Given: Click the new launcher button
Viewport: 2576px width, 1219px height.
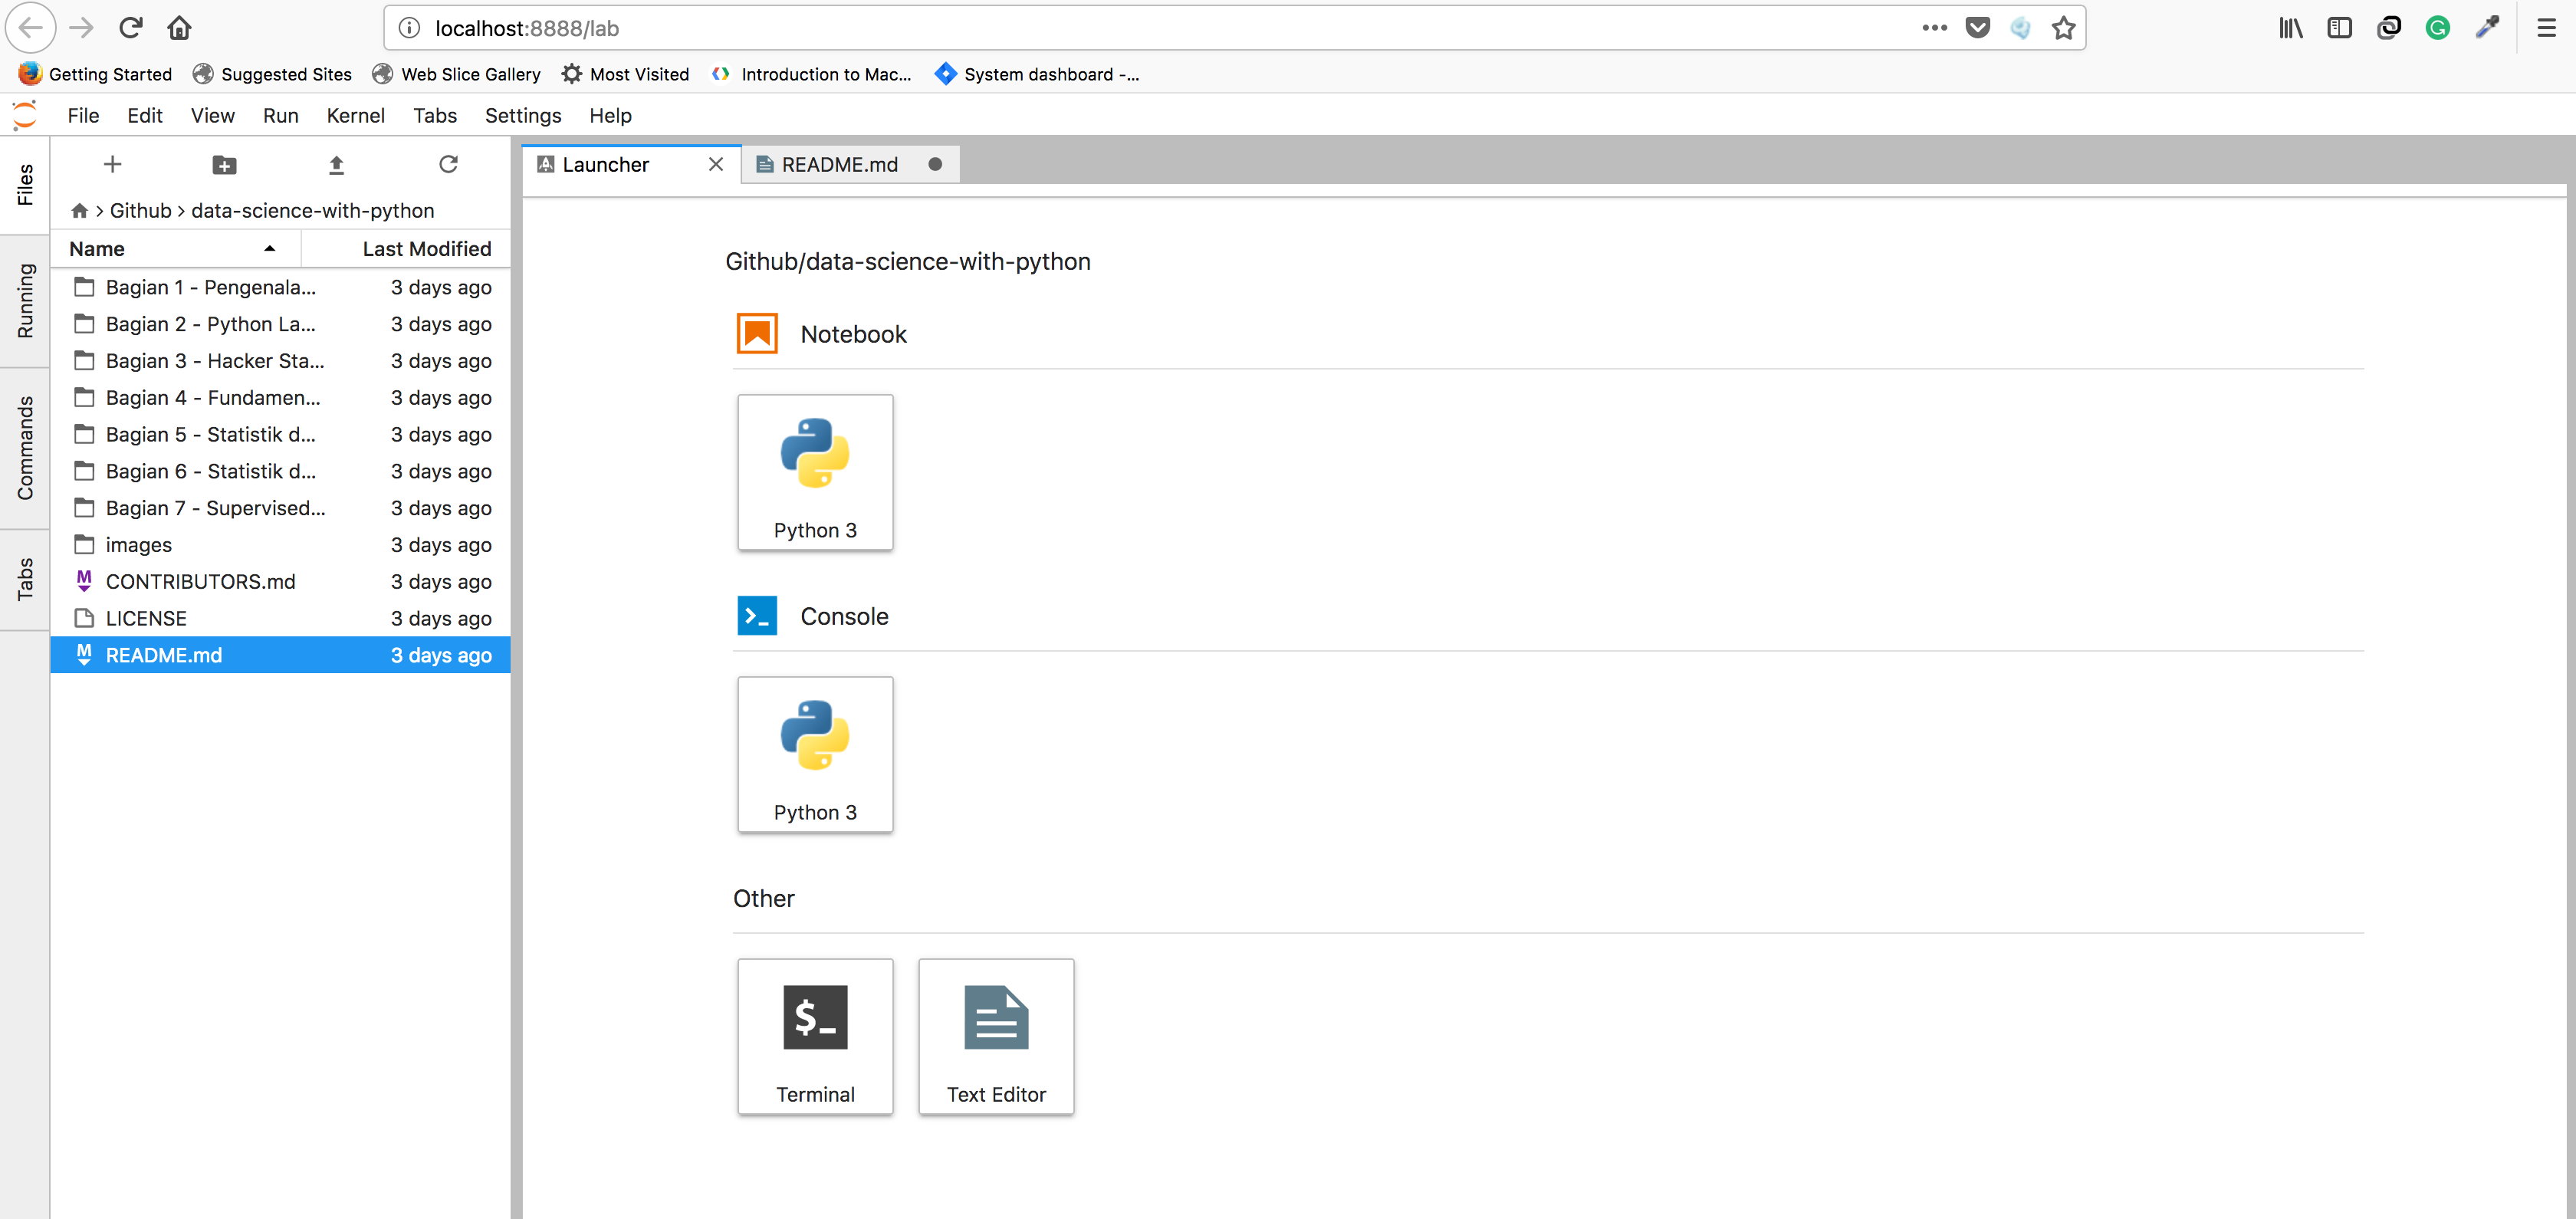Looking at the screenshot, I should 113,164.
